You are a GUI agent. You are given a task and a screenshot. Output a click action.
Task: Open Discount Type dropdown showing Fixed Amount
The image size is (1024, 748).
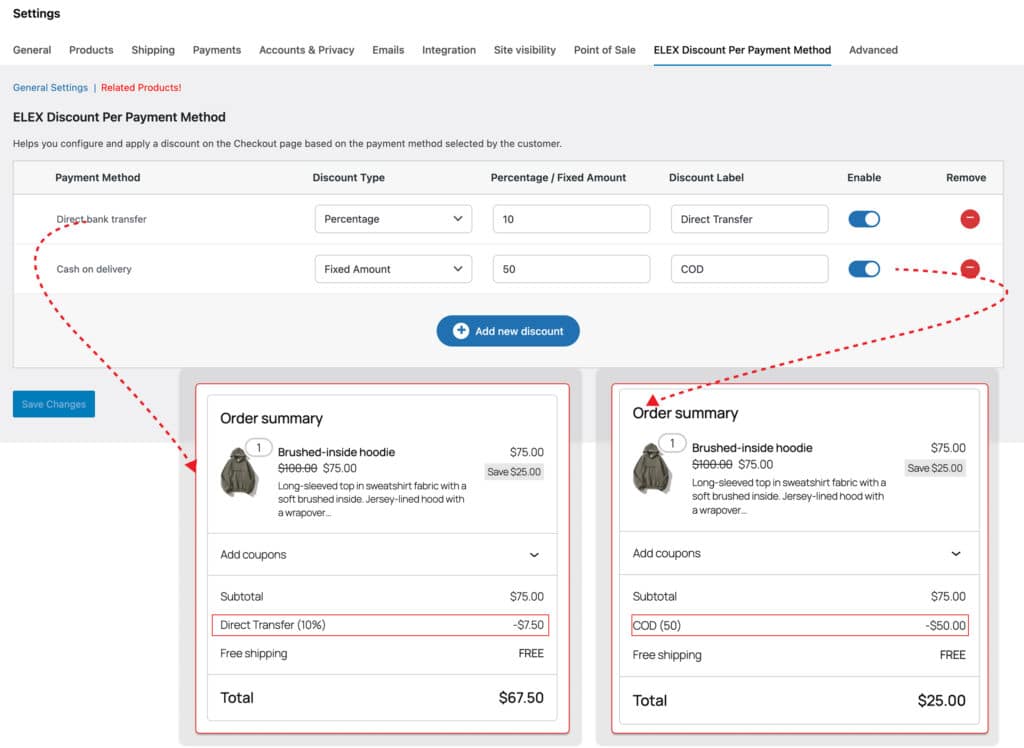pos(393,268)
